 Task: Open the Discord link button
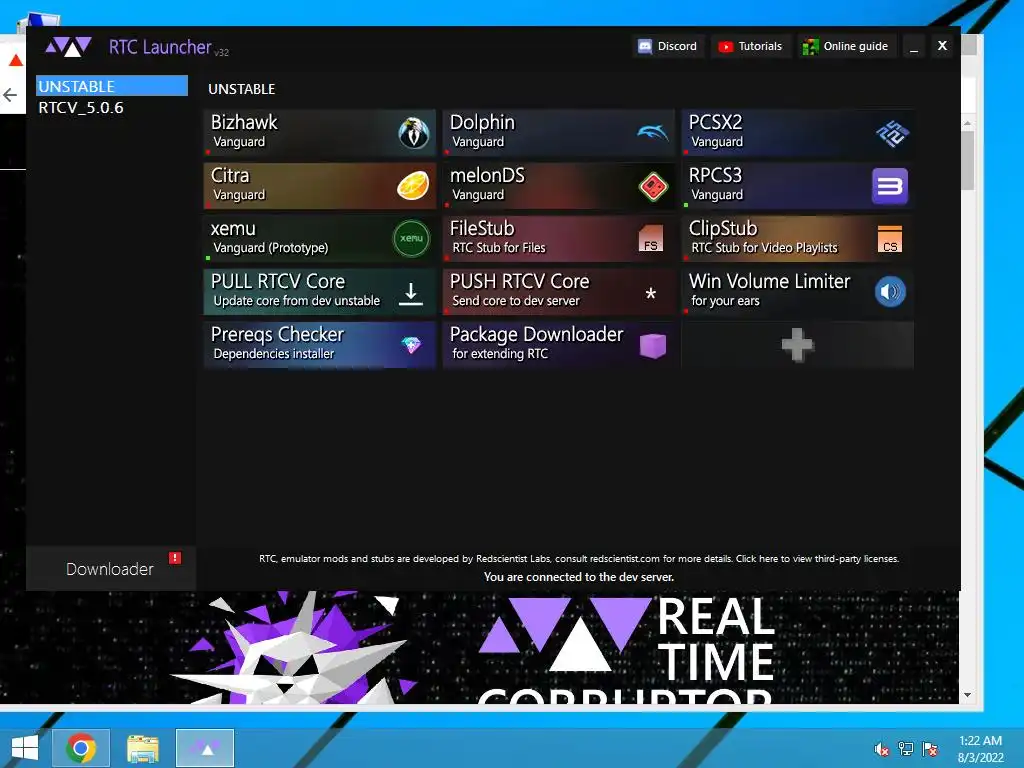click(667, 46)
